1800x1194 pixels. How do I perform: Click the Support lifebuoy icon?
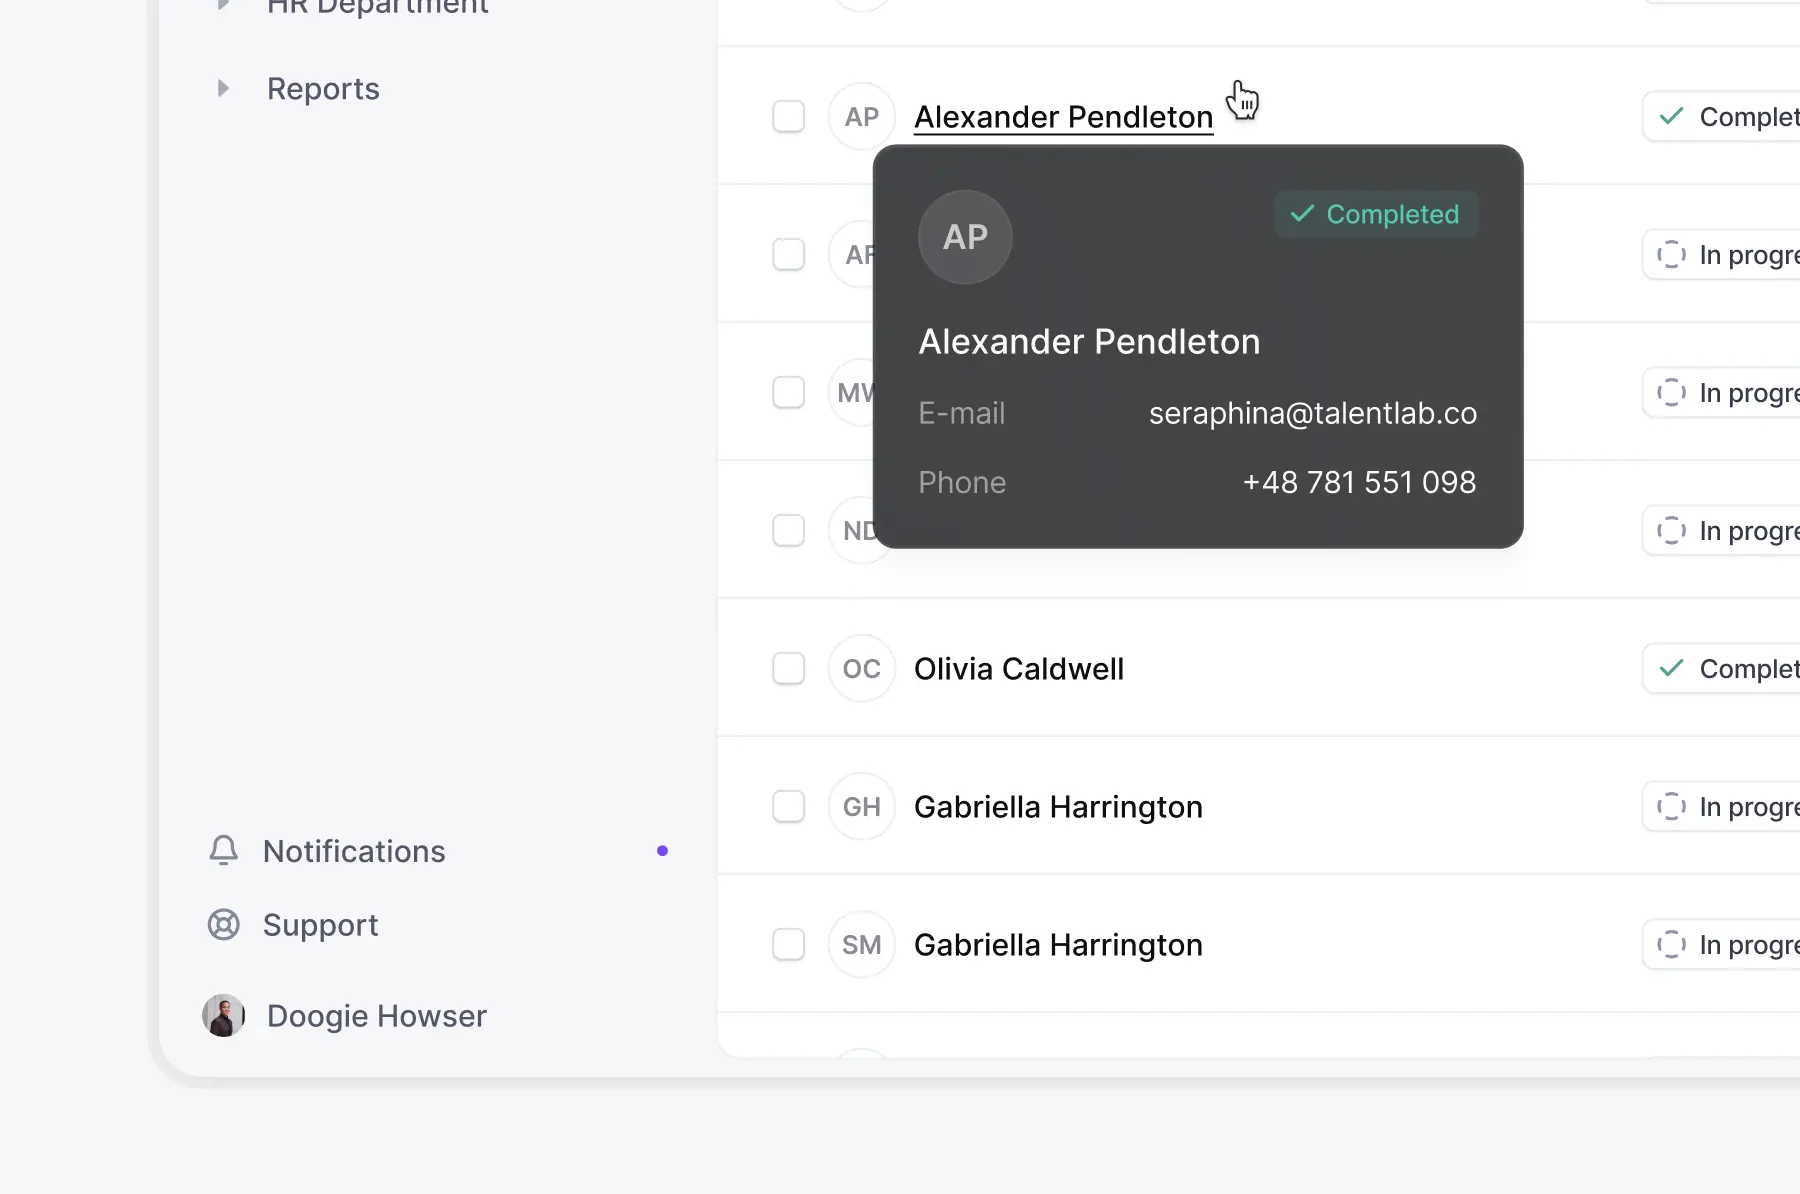[224, 925]
